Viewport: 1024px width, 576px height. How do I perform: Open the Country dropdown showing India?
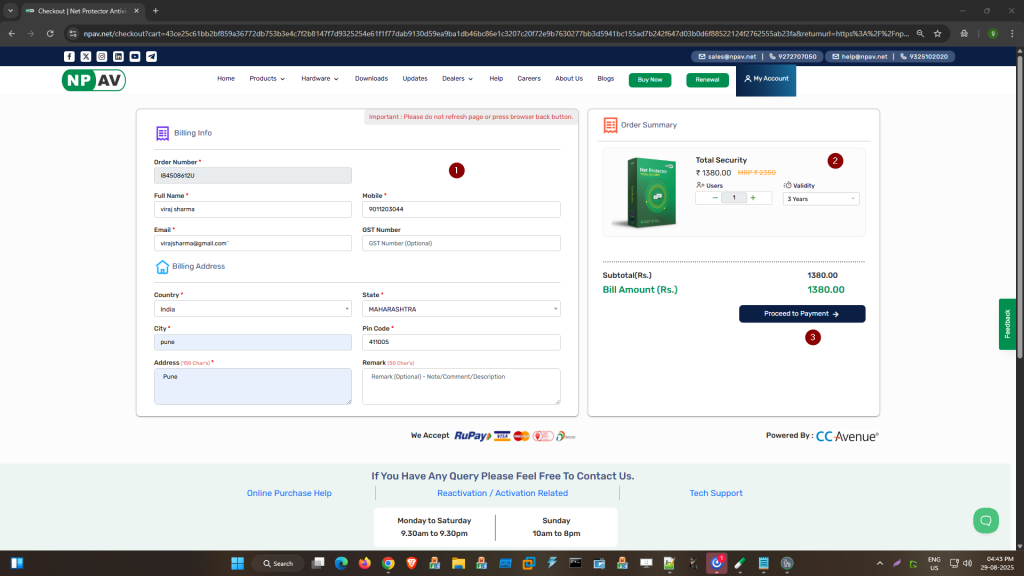[x=252, y=309]
